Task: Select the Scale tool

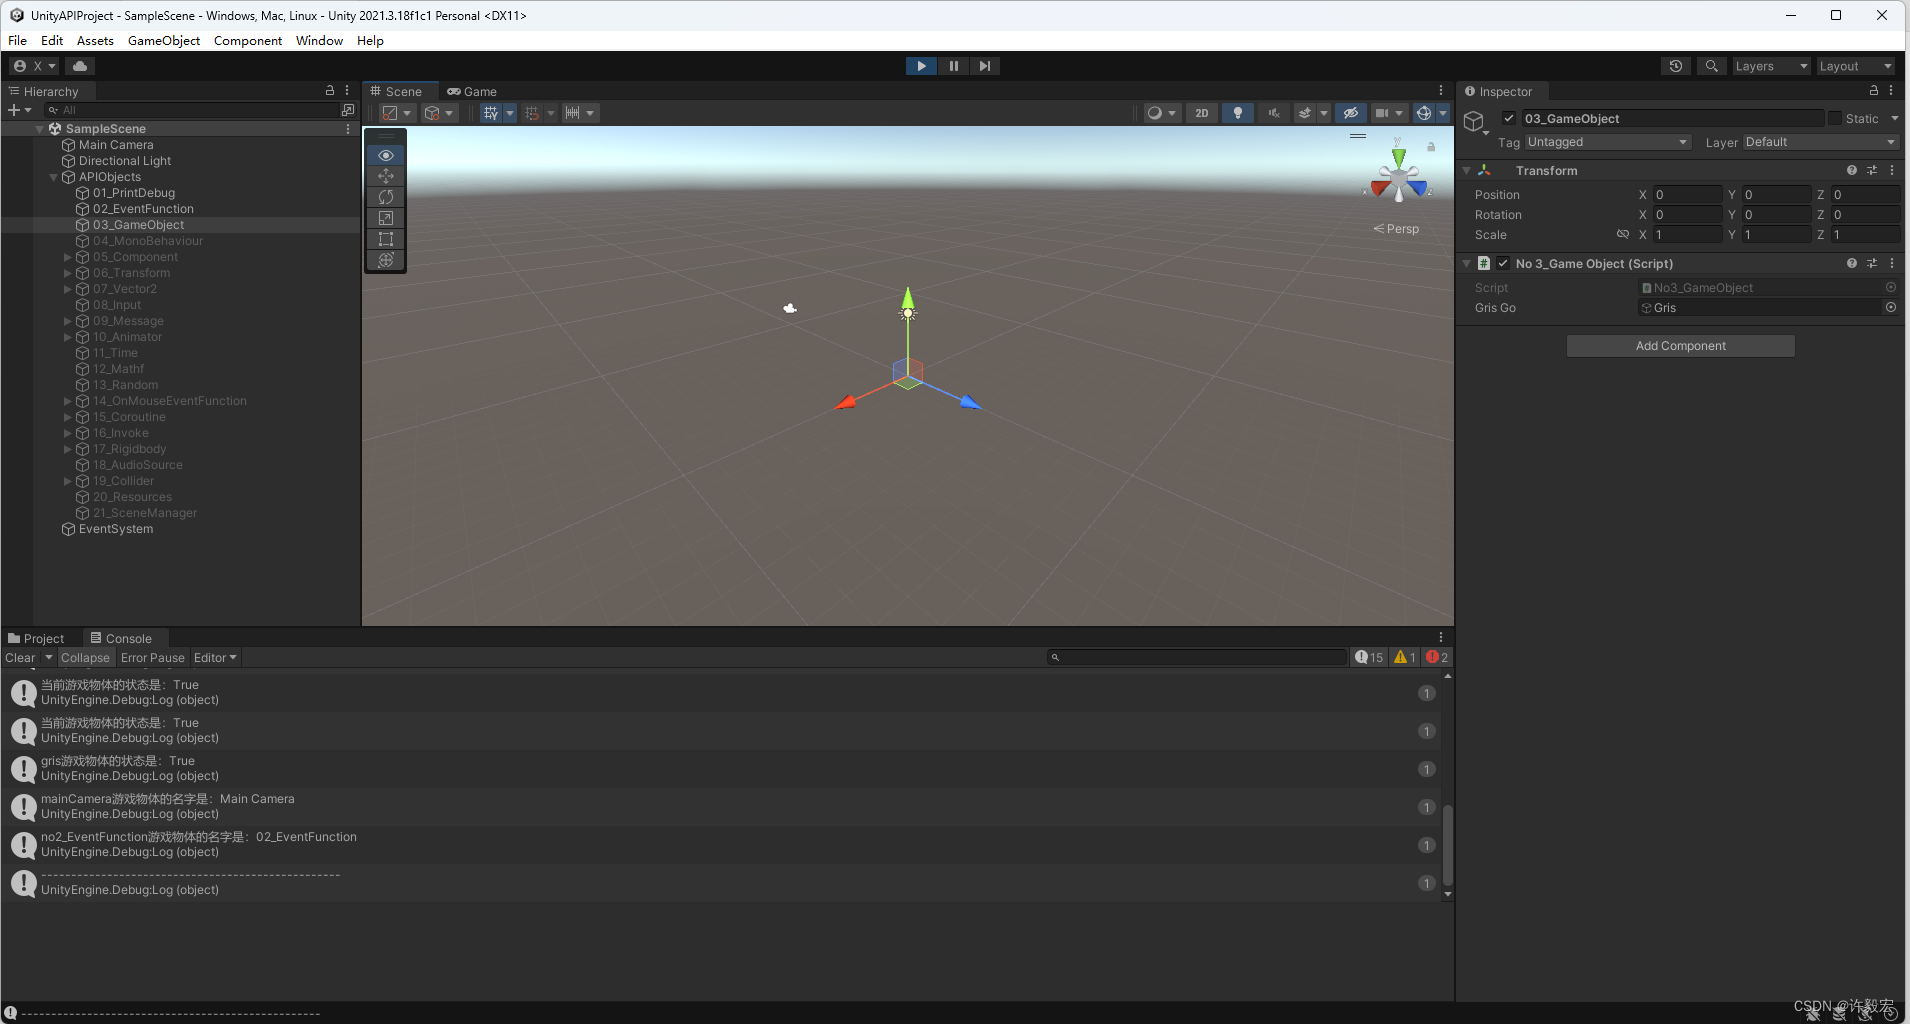Action: pos(385,218)
